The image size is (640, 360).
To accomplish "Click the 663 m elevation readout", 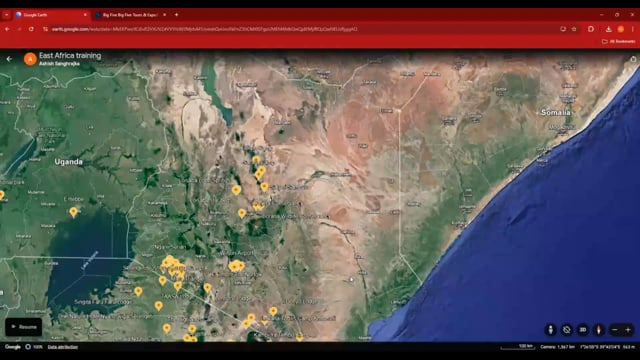I will click(x=629, y=347).
